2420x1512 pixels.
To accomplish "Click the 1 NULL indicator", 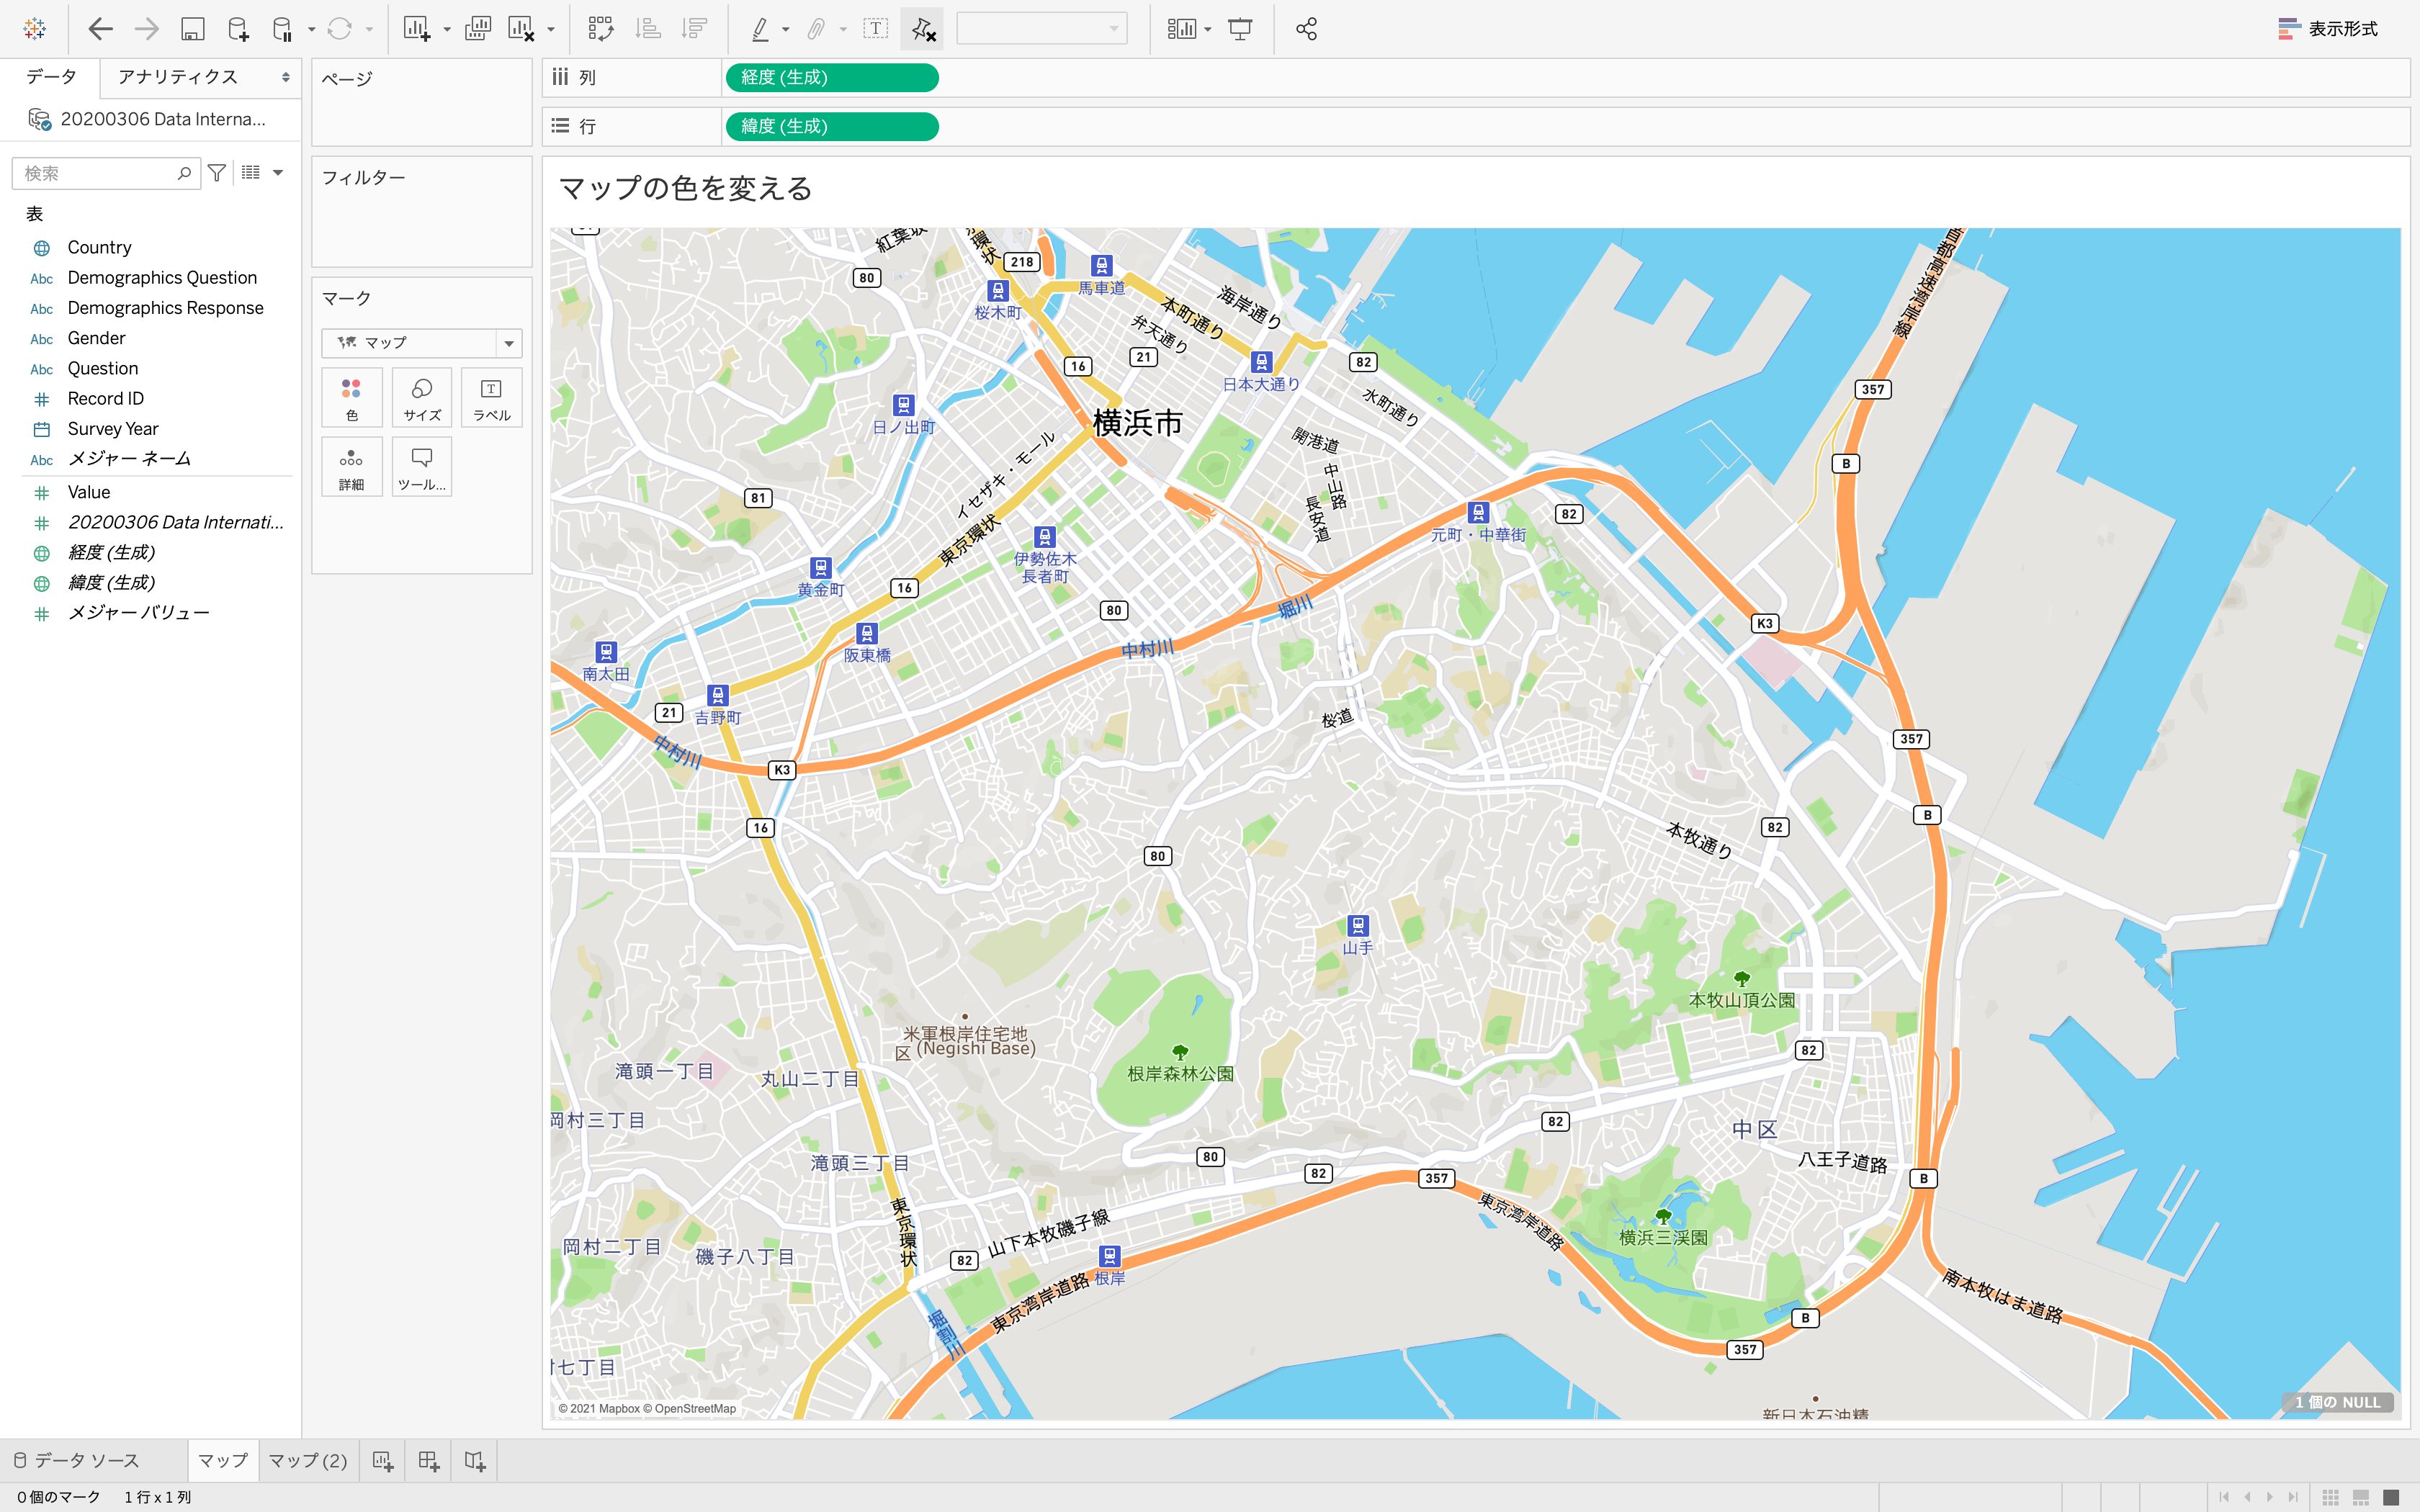I will pos(2337,1402).
